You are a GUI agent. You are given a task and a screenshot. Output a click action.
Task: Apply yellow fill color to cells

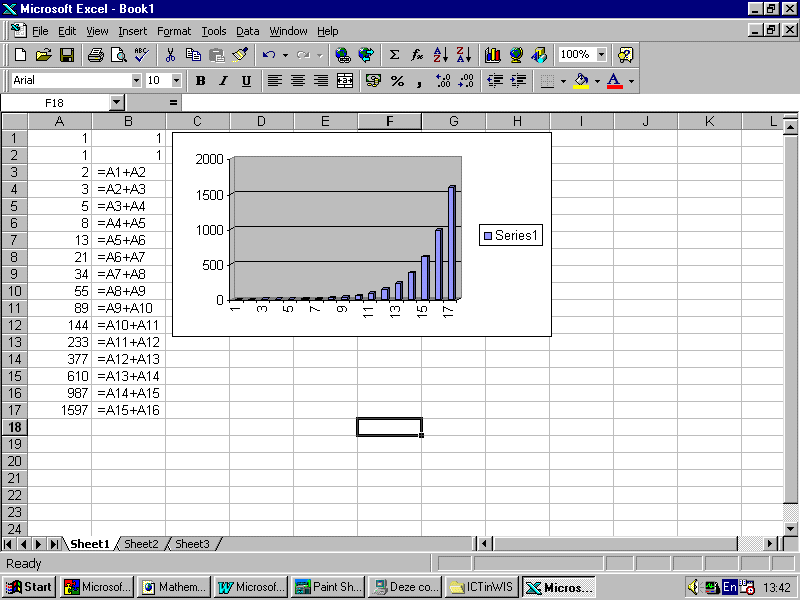(581, 81)
